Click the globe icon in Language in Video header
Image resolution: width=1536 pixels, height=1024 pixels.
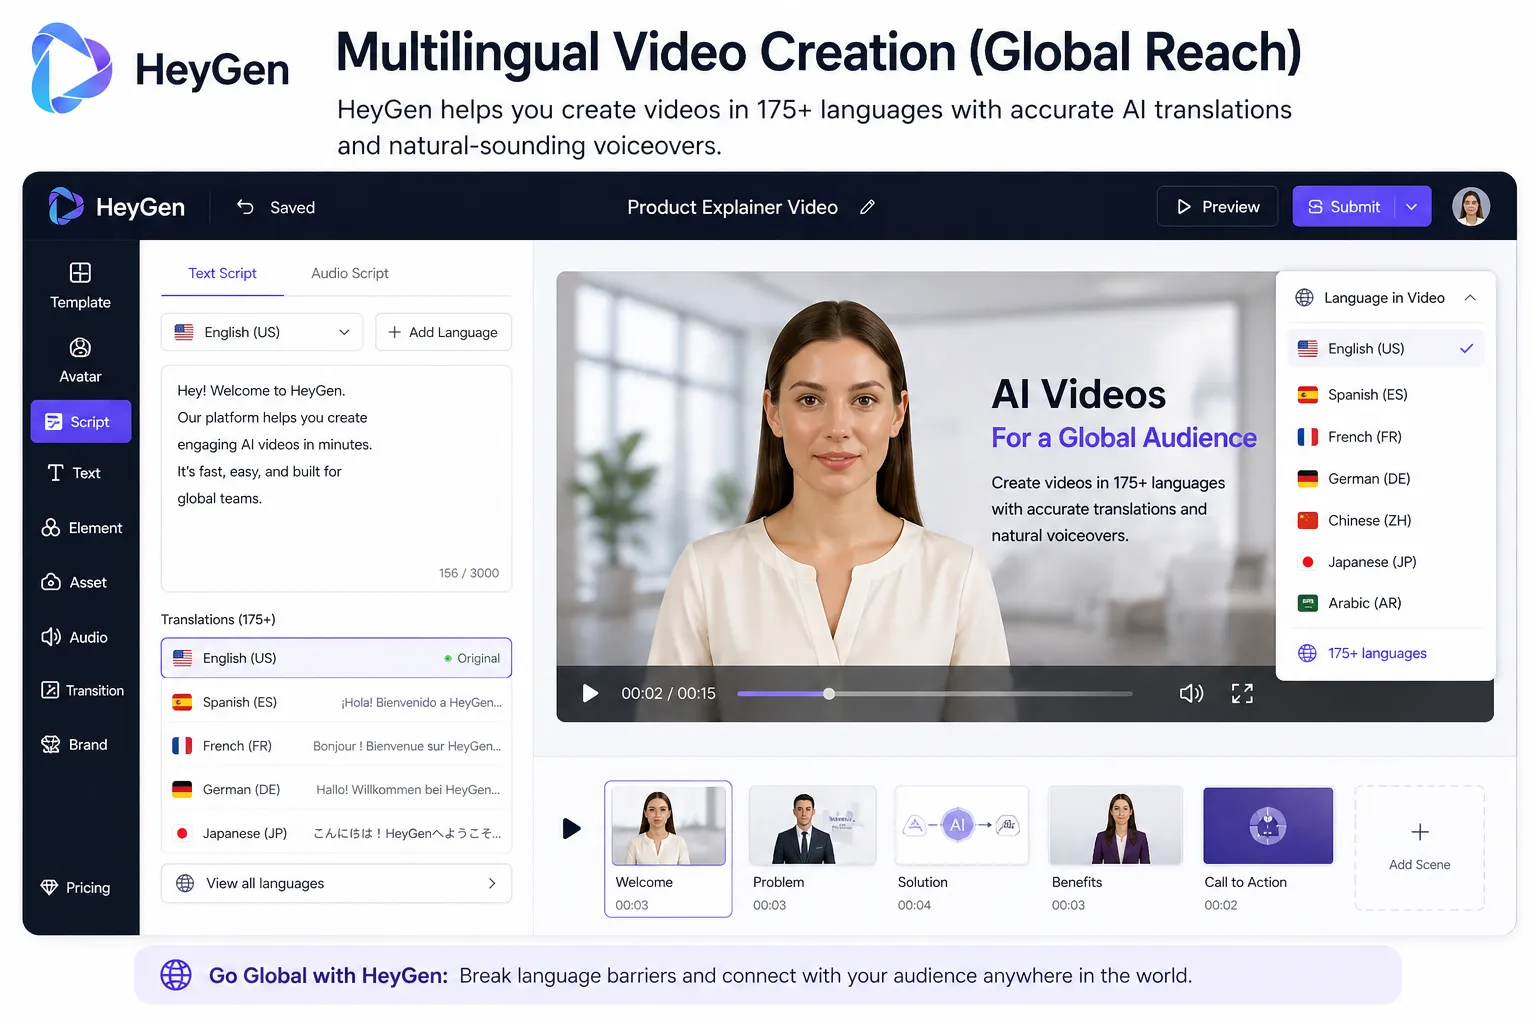point(1305,298)
